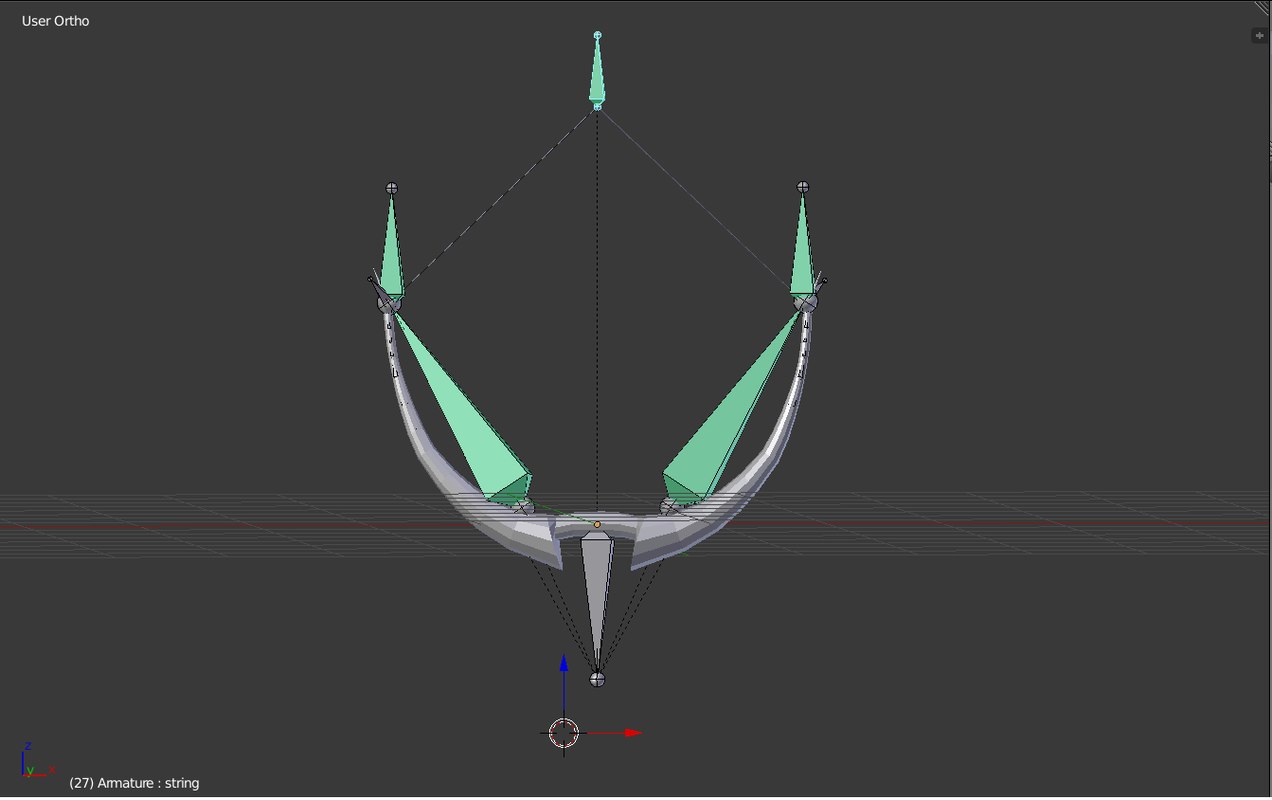Click the 3D cursor at the pivot point

[x=565, y=733]
